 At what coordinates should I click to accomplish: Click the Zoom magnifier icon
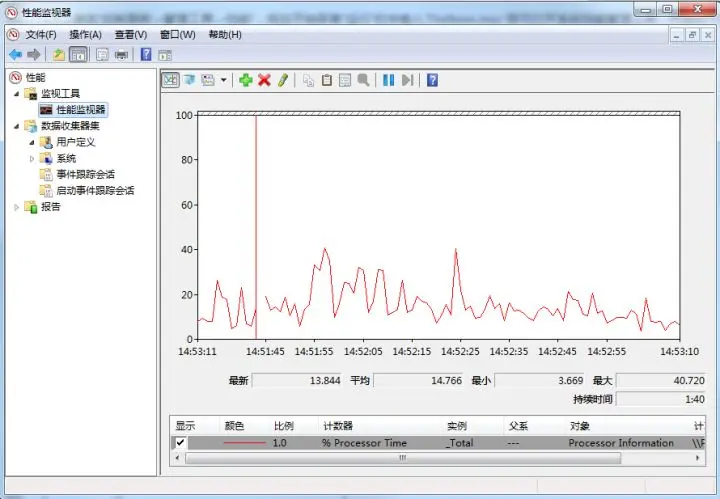coord(363,80)
